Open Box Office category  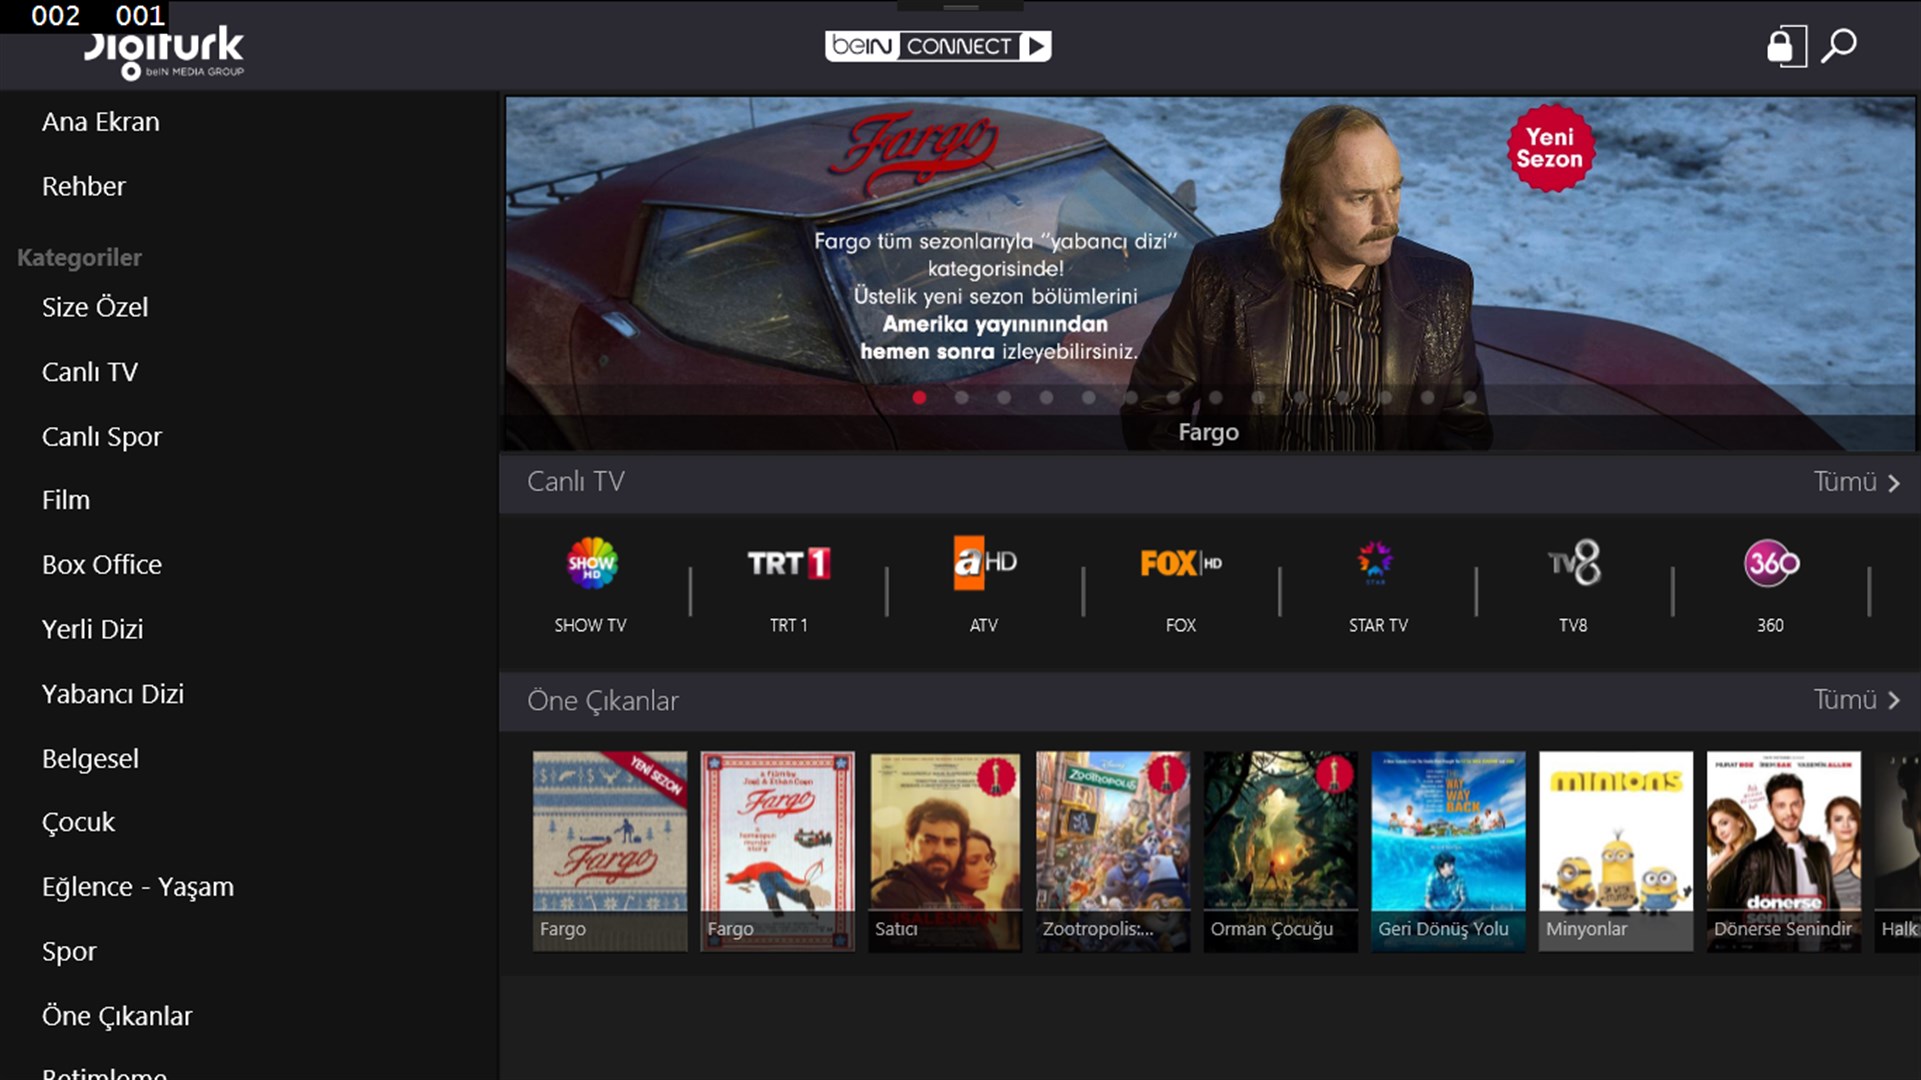[x=102, y=565]
